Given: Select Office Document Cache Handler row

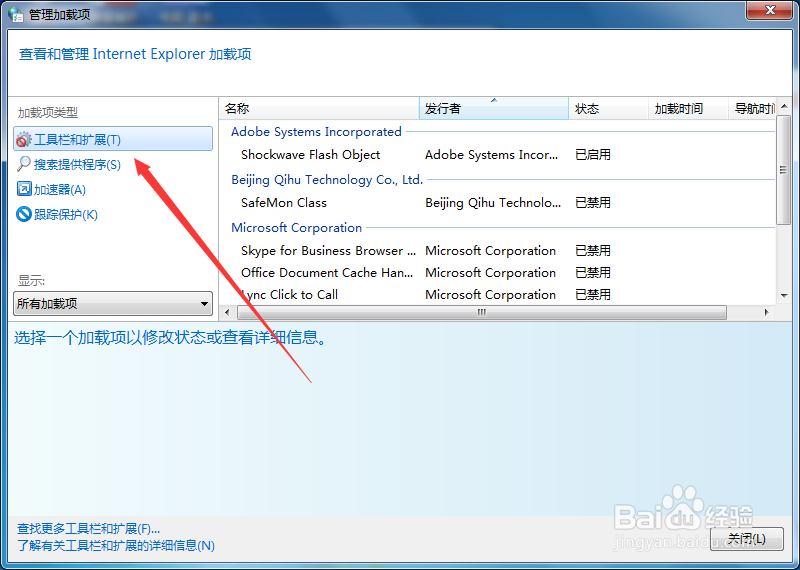Looking at the screenshot, I should coord(497,272).
